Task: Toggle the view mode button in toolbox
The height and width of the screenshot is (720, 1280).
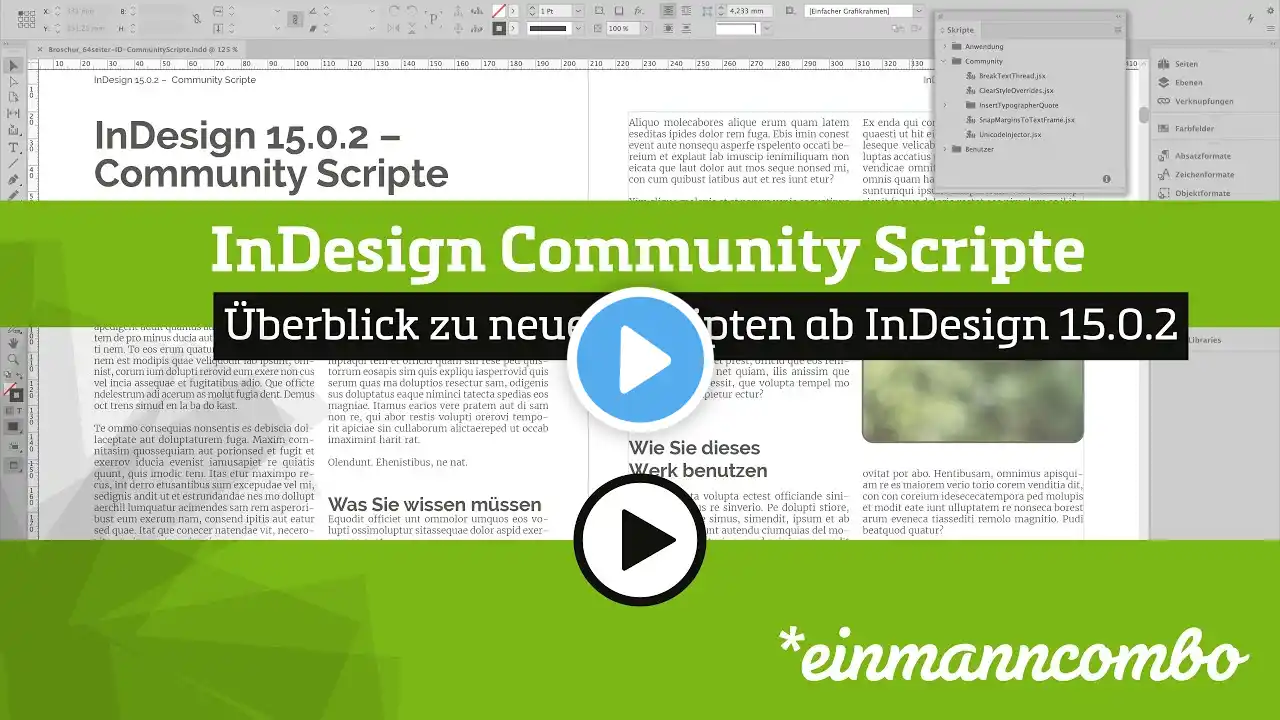Action: pyautogui.click(x=14, y=465)
